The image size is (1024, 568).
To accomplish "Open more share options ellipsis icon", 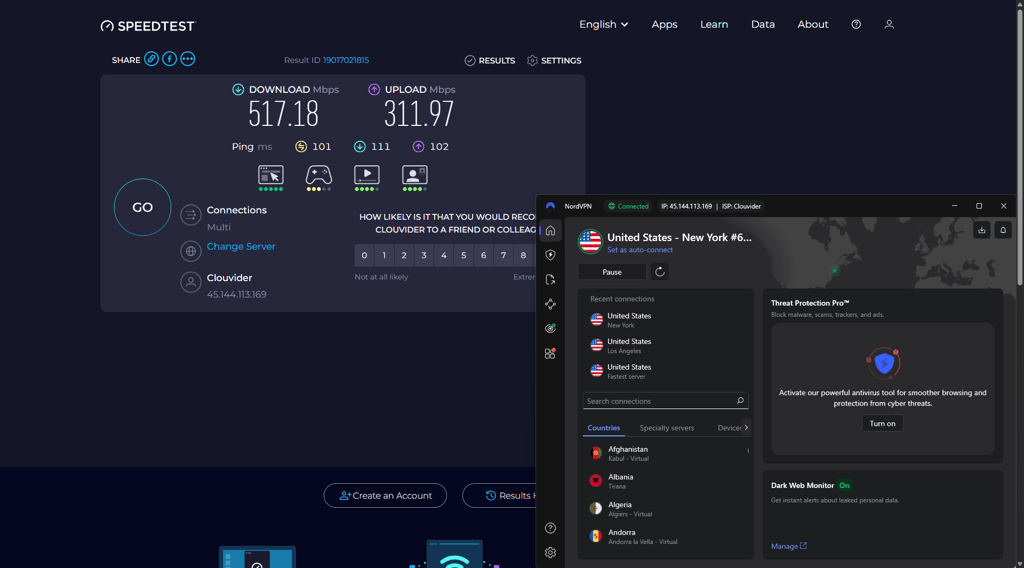I will point(187,59).
